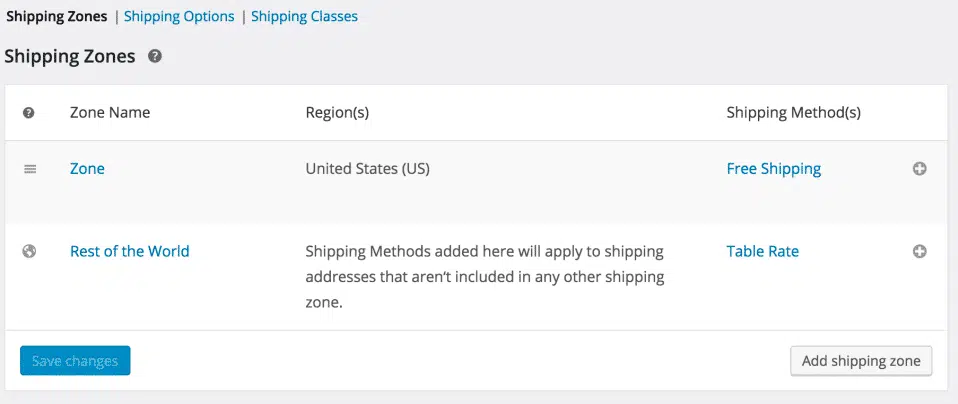Screen dimensions: 958x404
Task: Open the Free Shipping method settings
Action: point(773,169)
